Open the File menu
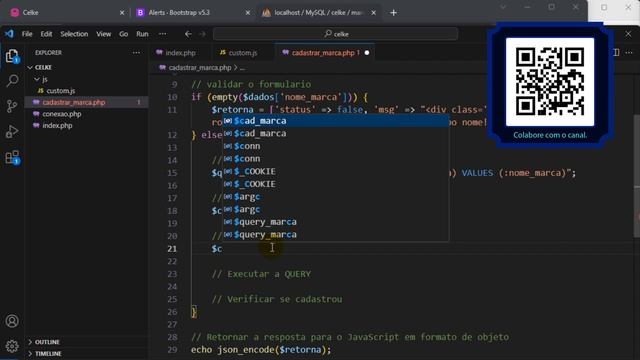Viewport: 640px width, 360px height. (27, 34)
